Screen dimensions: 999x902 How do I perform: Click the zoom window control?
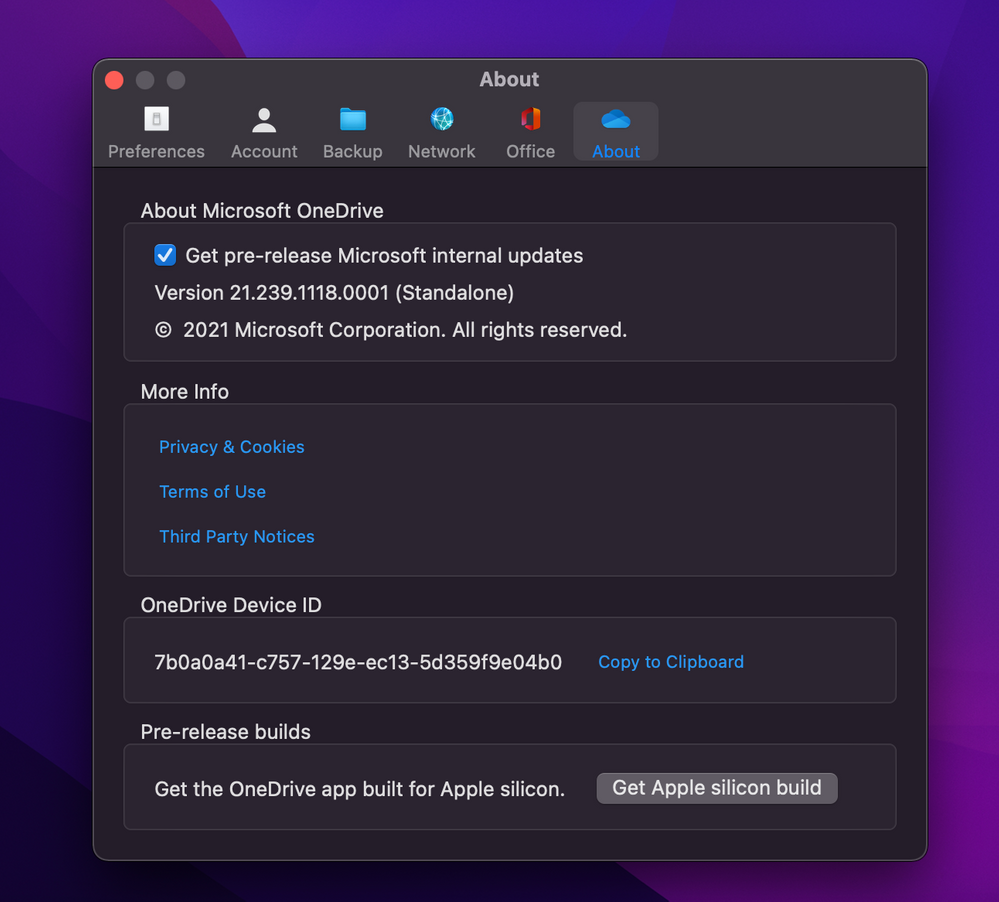tap(175, 80)
